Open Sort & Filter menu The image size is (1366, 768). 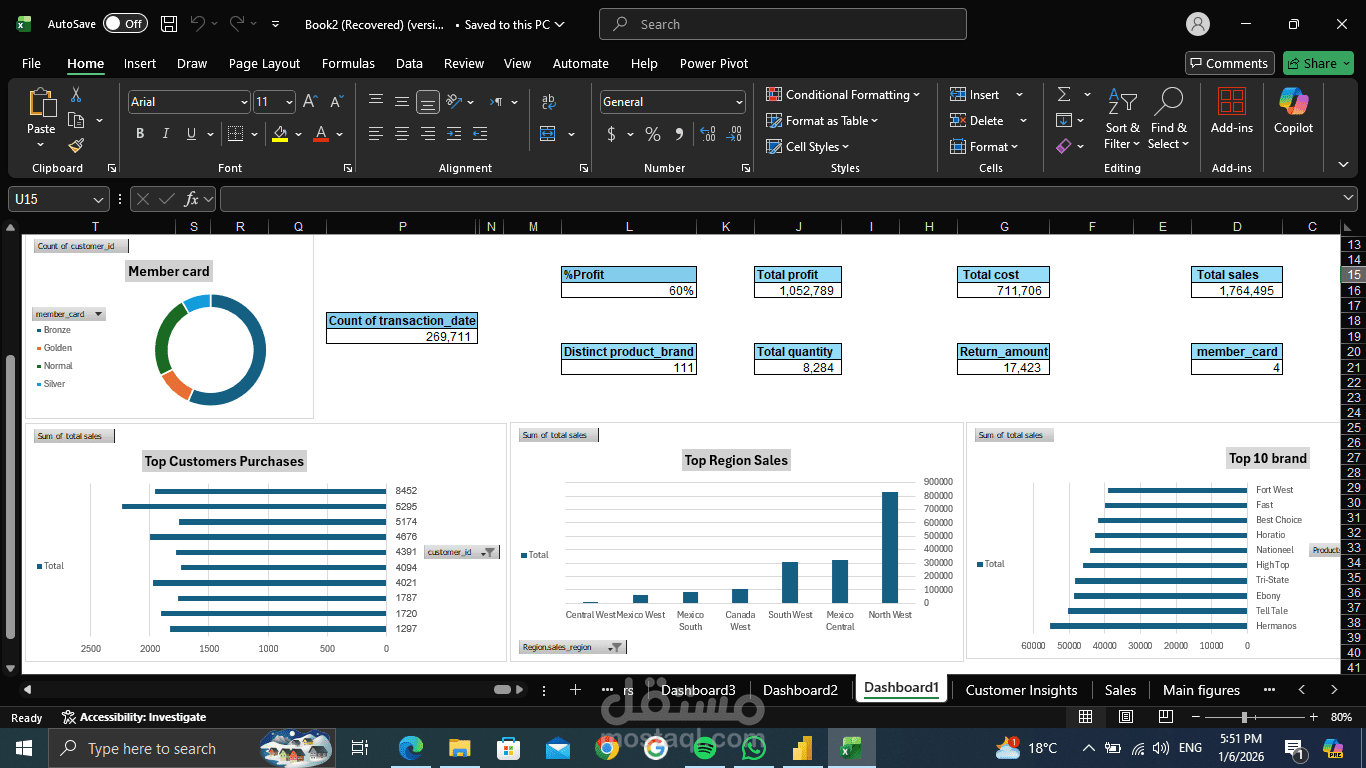[1122, 119]
